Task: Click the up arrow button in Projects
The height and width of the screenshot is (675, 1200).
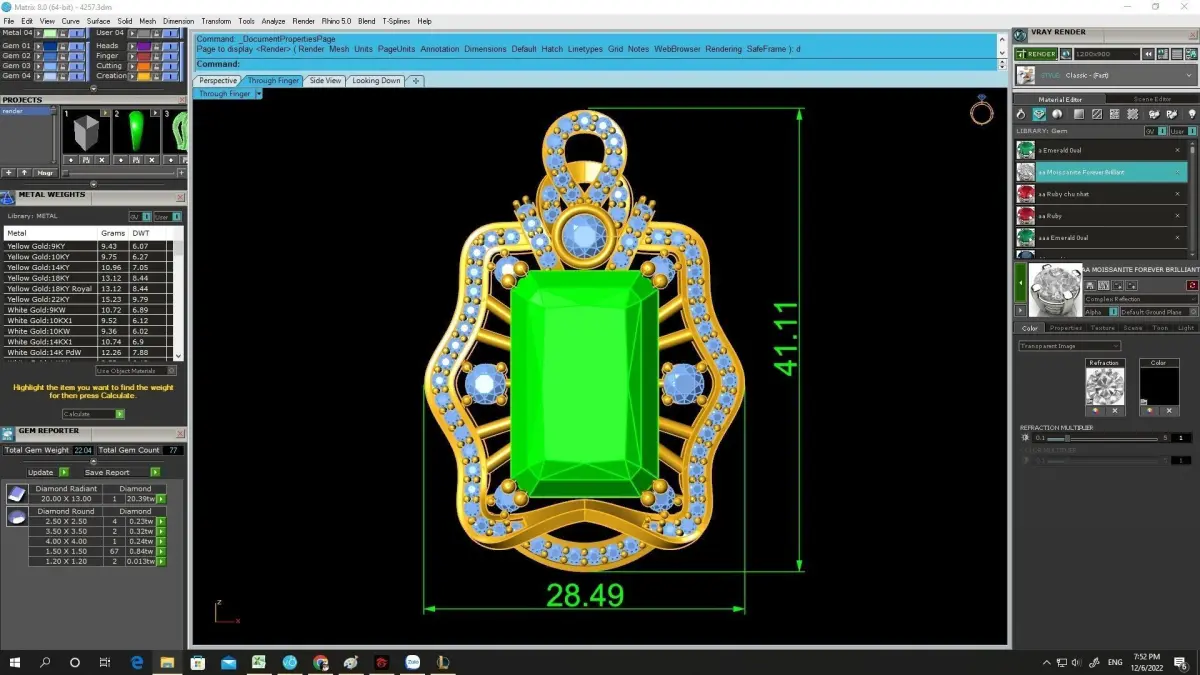Action: coord(25,173)
